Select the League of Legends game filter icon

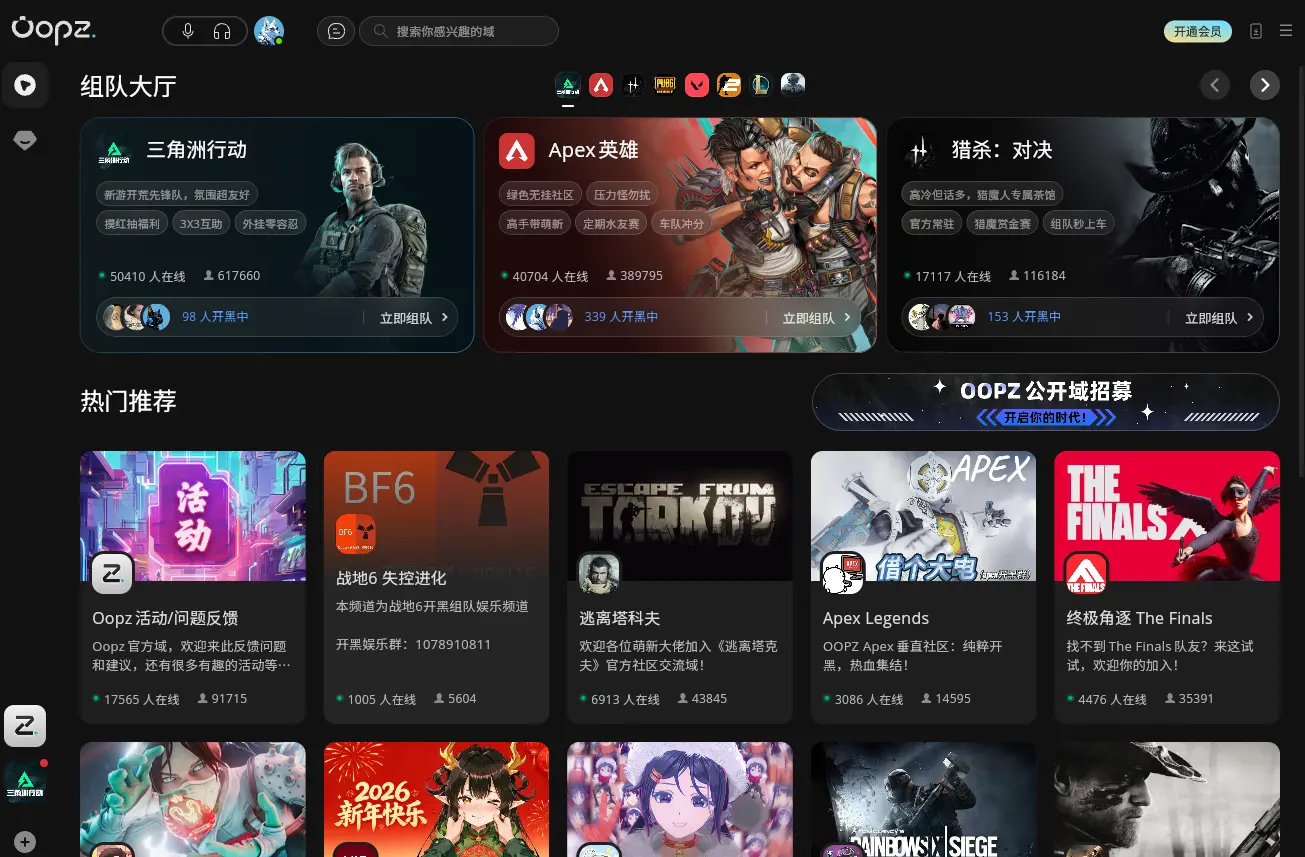(761, 85)
